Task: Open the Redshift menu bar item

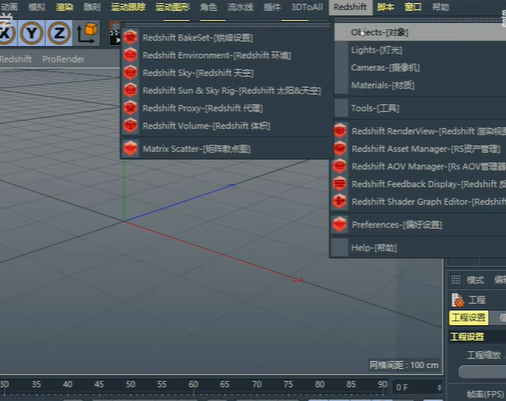Action: (350, 7)
